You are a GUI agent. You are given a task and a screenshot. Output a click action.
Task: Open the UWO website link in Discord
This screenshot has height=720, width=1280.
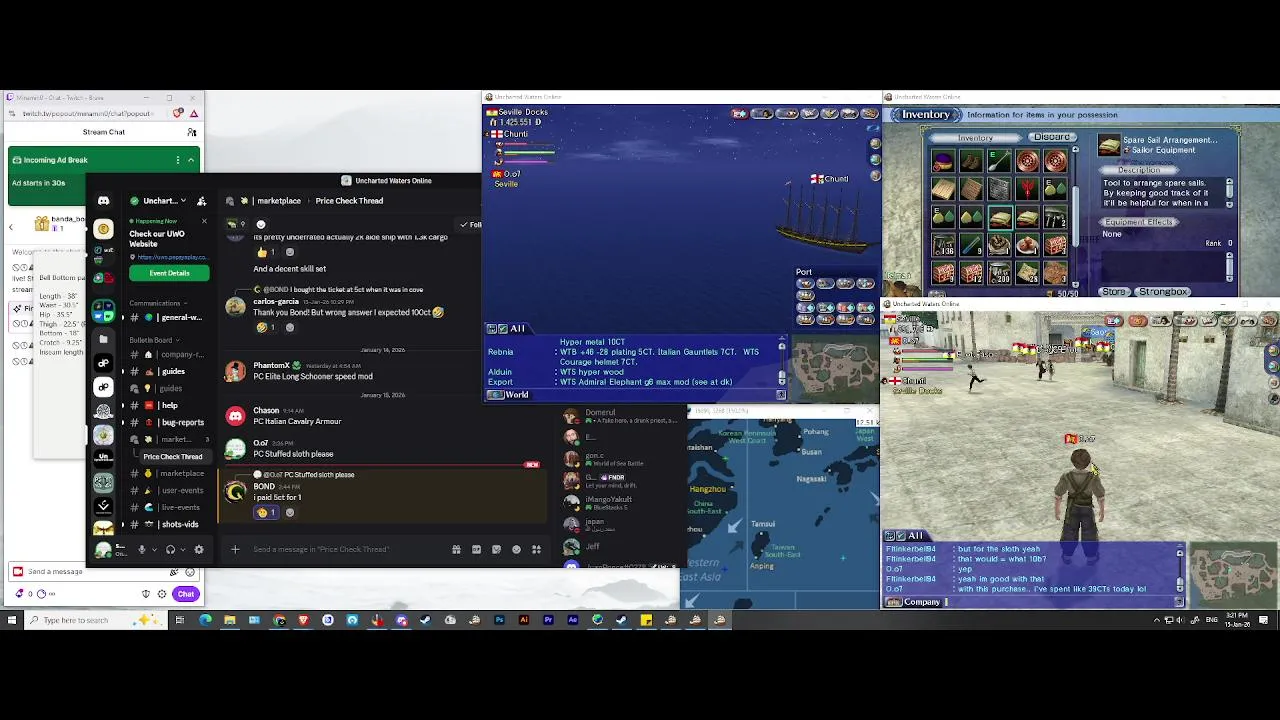pos(171,257)
